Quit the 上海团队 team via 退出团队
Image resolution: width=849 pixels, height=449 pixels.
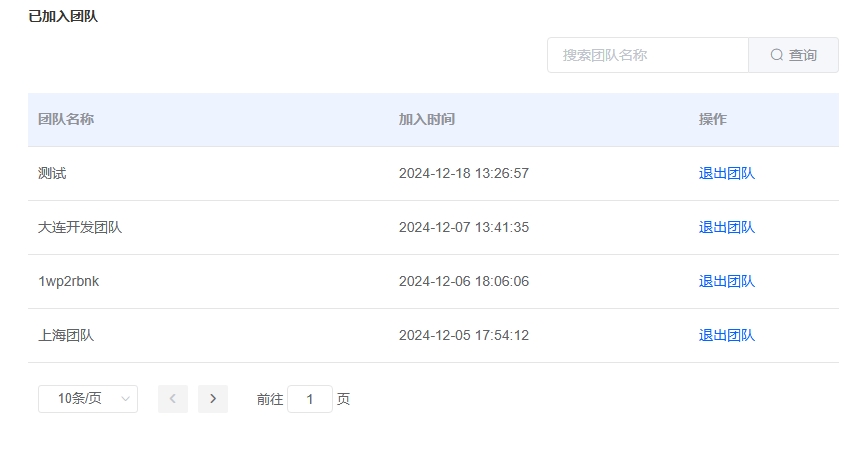point(727,336)
